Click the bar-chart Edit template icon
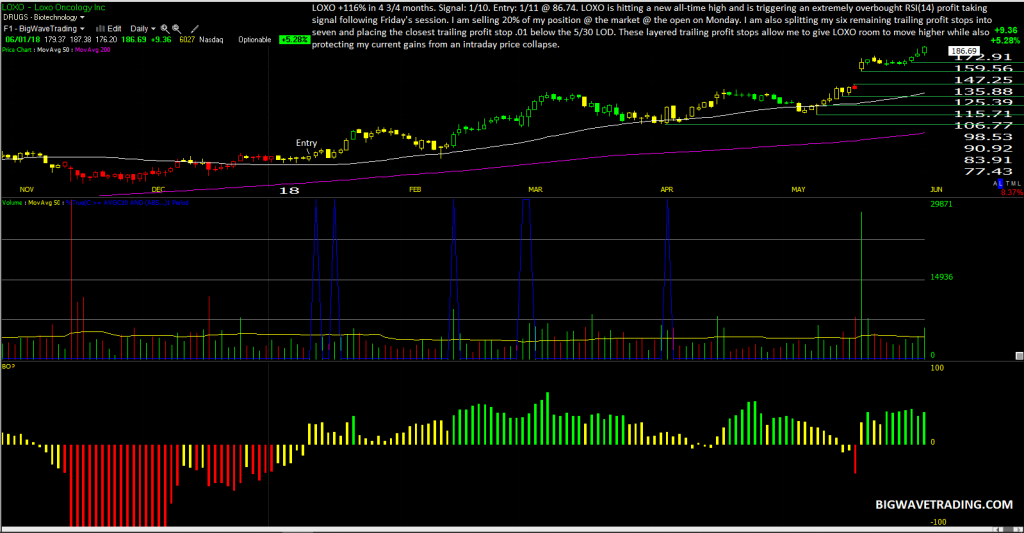1024x533 pixels. (x=101, y=29)
